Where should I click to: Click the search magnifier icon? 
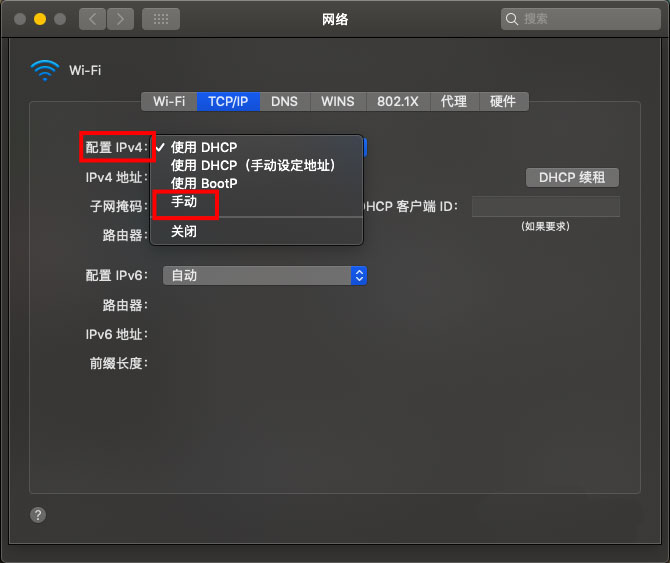pos(511,19)
